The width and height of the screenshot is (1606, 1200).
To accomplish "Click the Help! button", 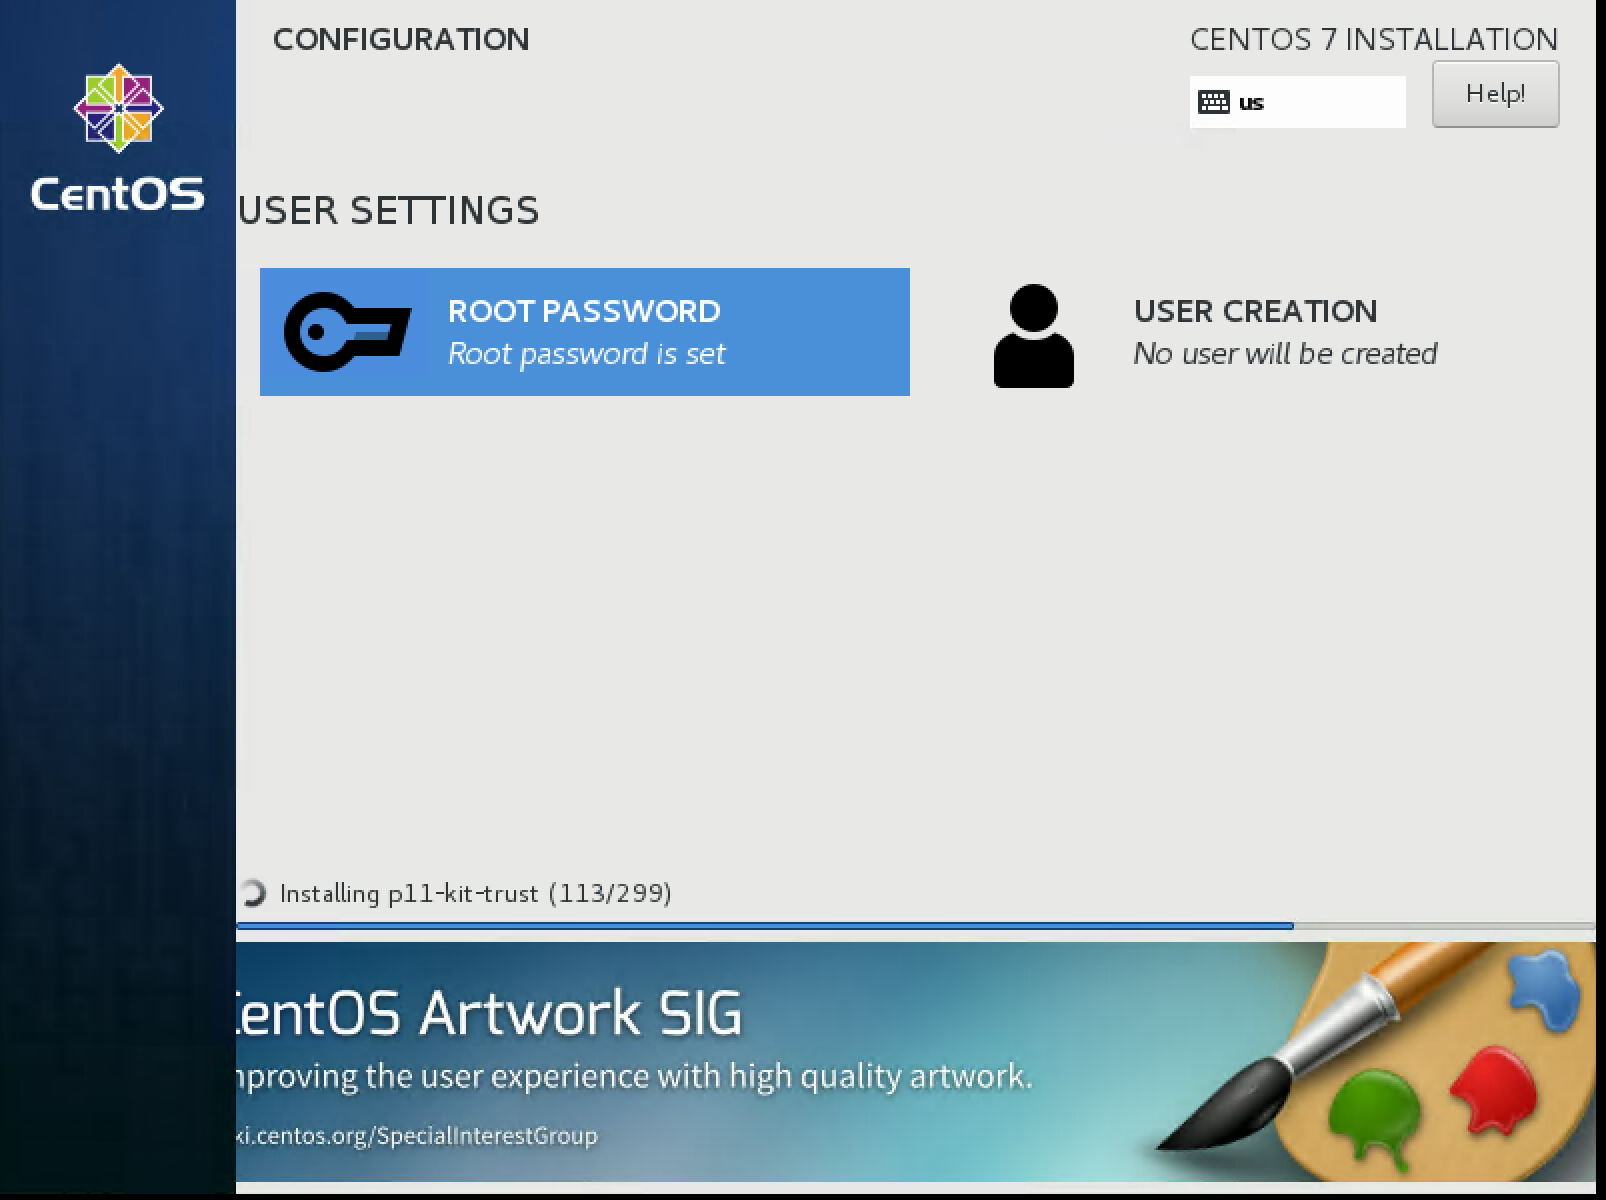I will (x=1494, y=94).
